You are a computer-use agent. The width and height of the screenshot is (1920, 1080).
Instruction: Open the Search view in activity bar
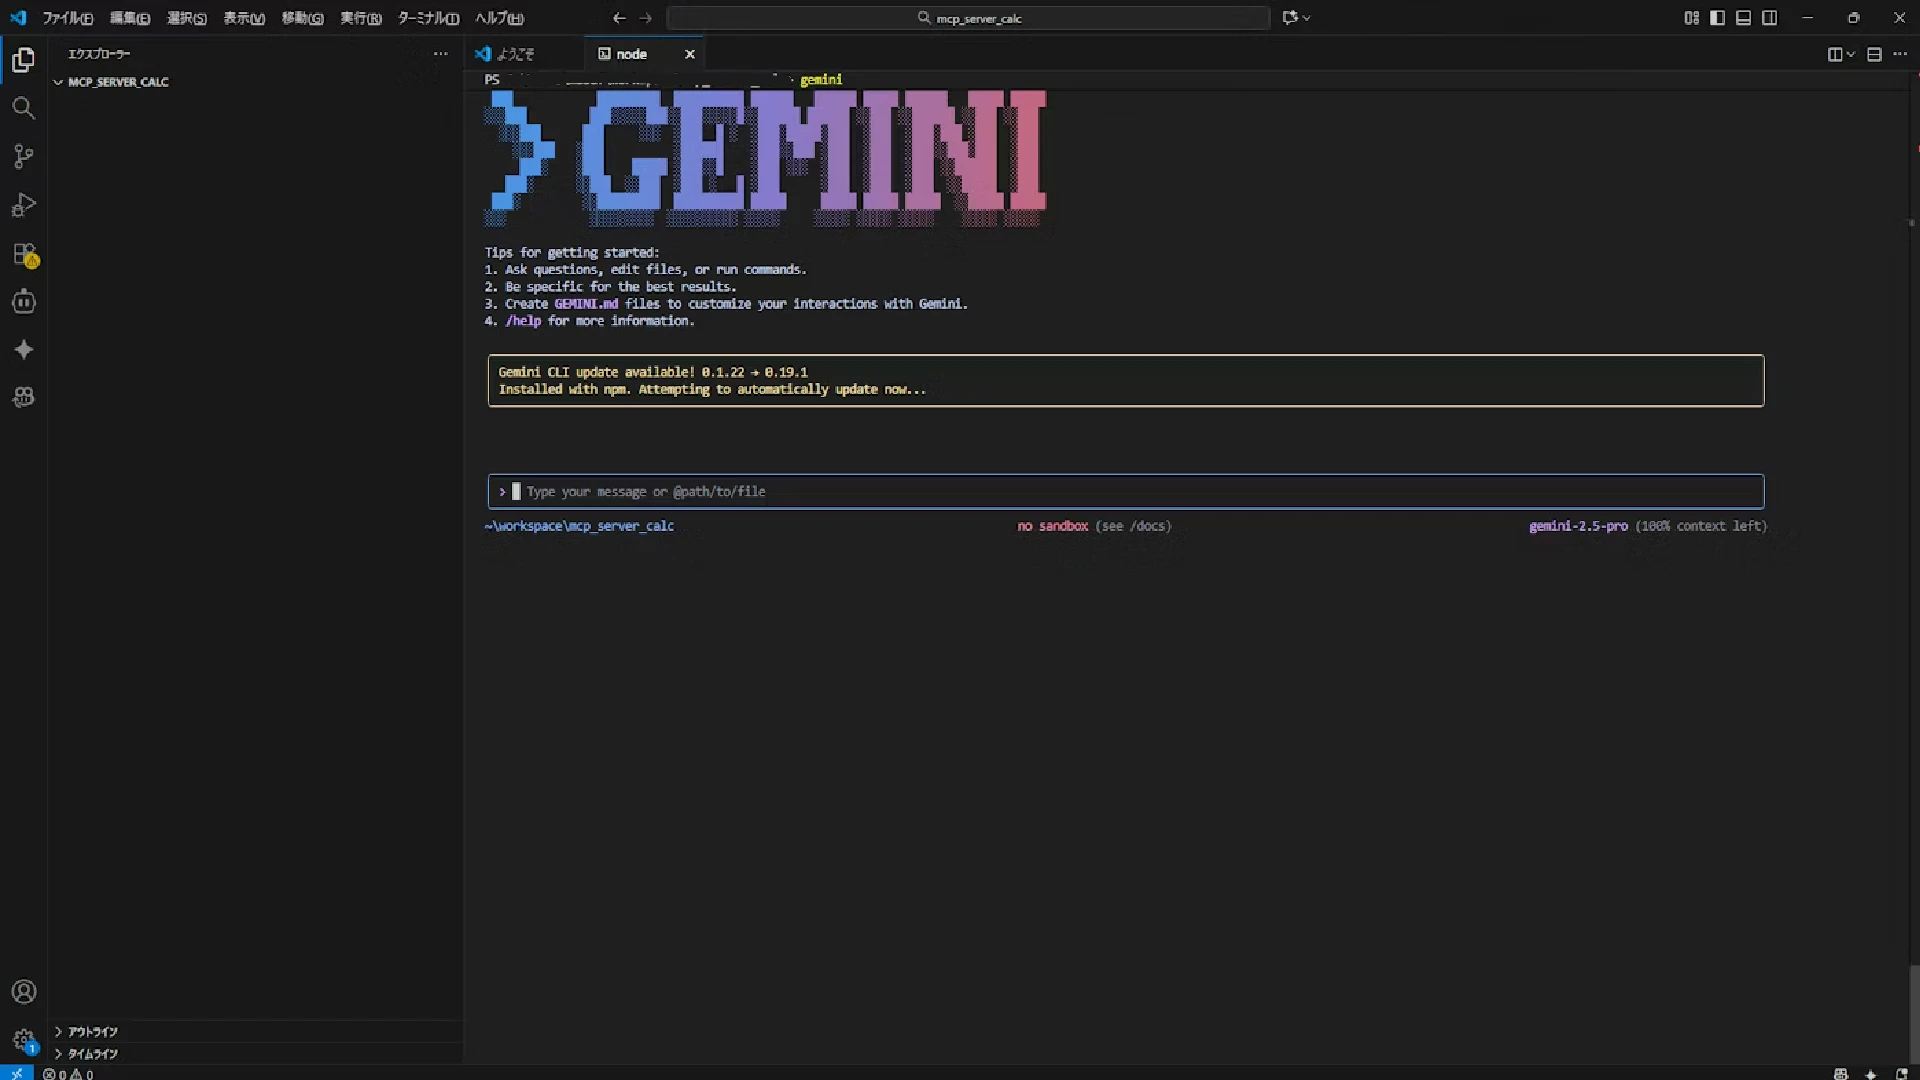pos(23,108)
